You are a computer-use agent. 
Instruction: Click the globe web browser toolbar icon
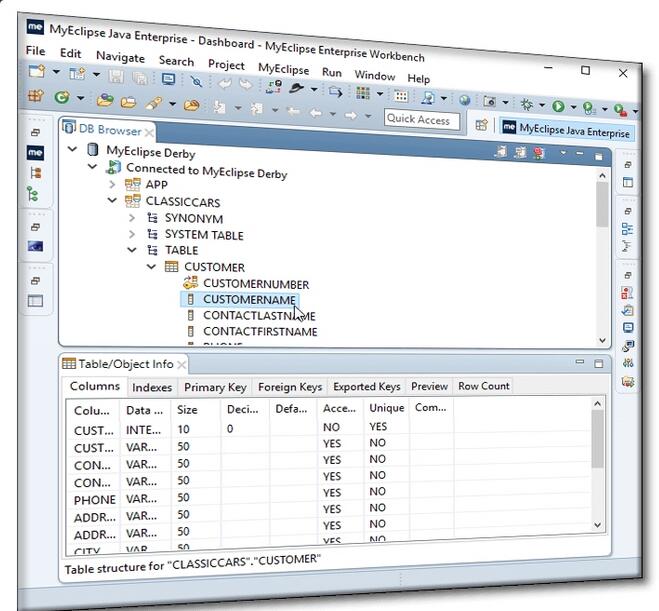click(x=464, y=100)
